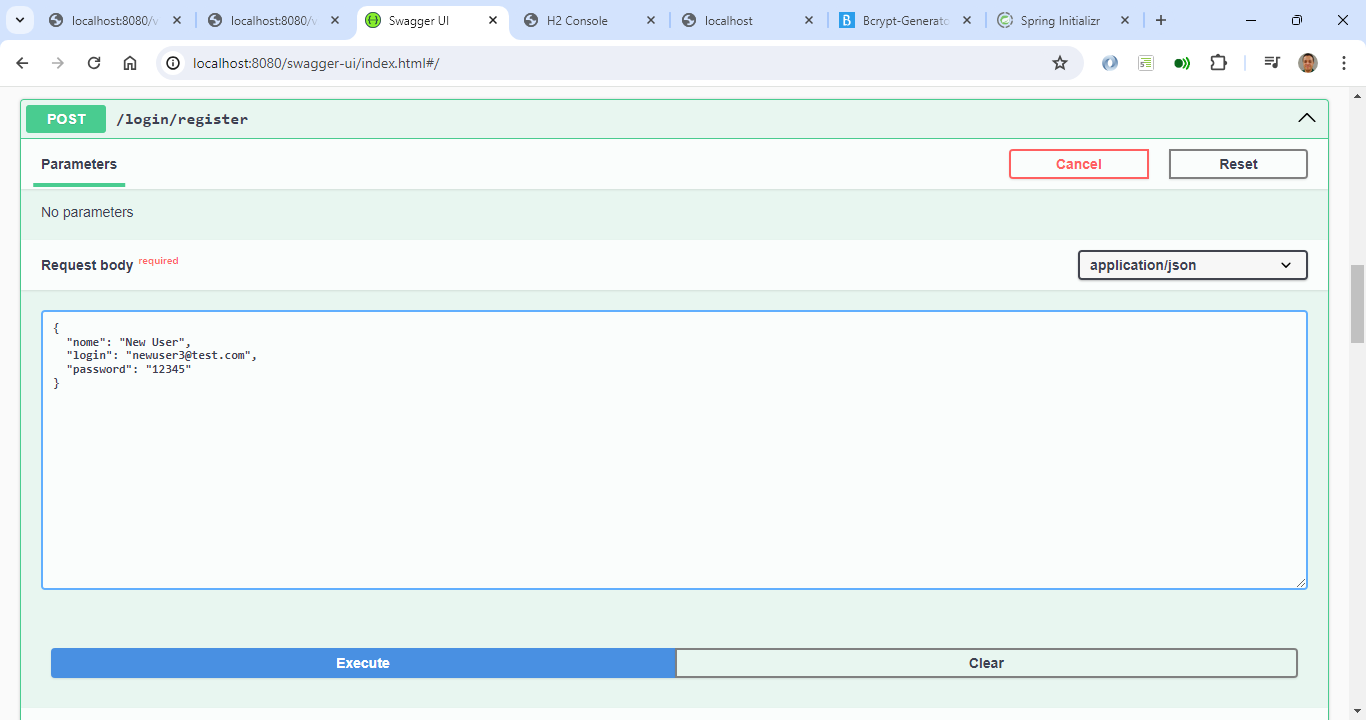Open Chrome three-dot menu
Image resolution: width=1366 pixels, height=720 pixels.
click(1343, 63)
